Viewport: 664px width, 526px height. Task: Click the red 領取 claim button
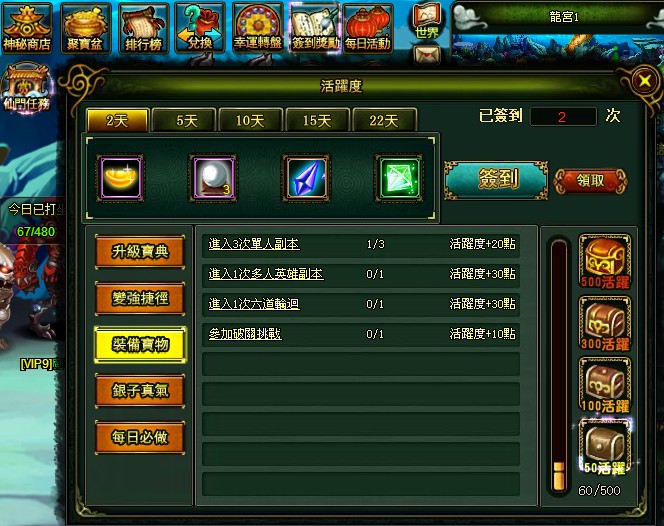click(x=591, y=181)
